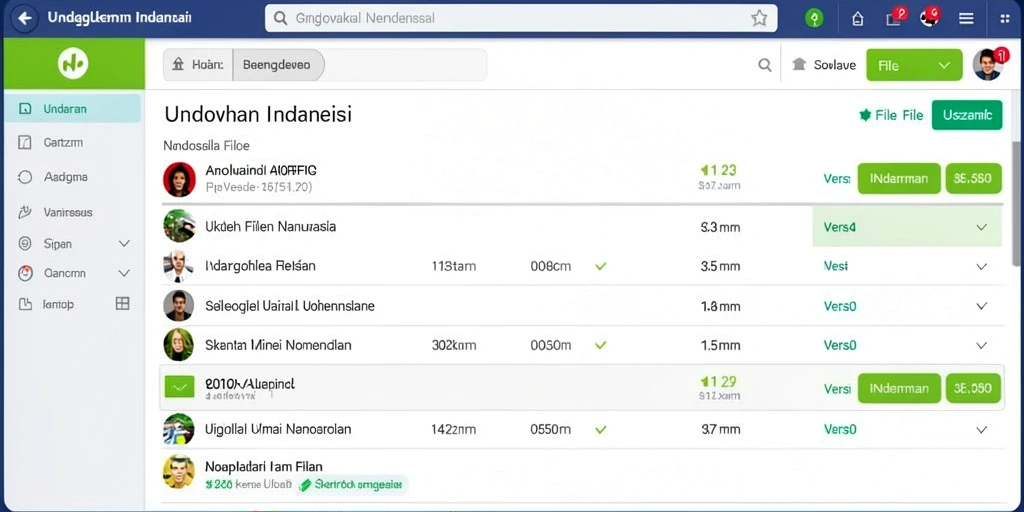Click the 5.3 mm value

(720, 227)
